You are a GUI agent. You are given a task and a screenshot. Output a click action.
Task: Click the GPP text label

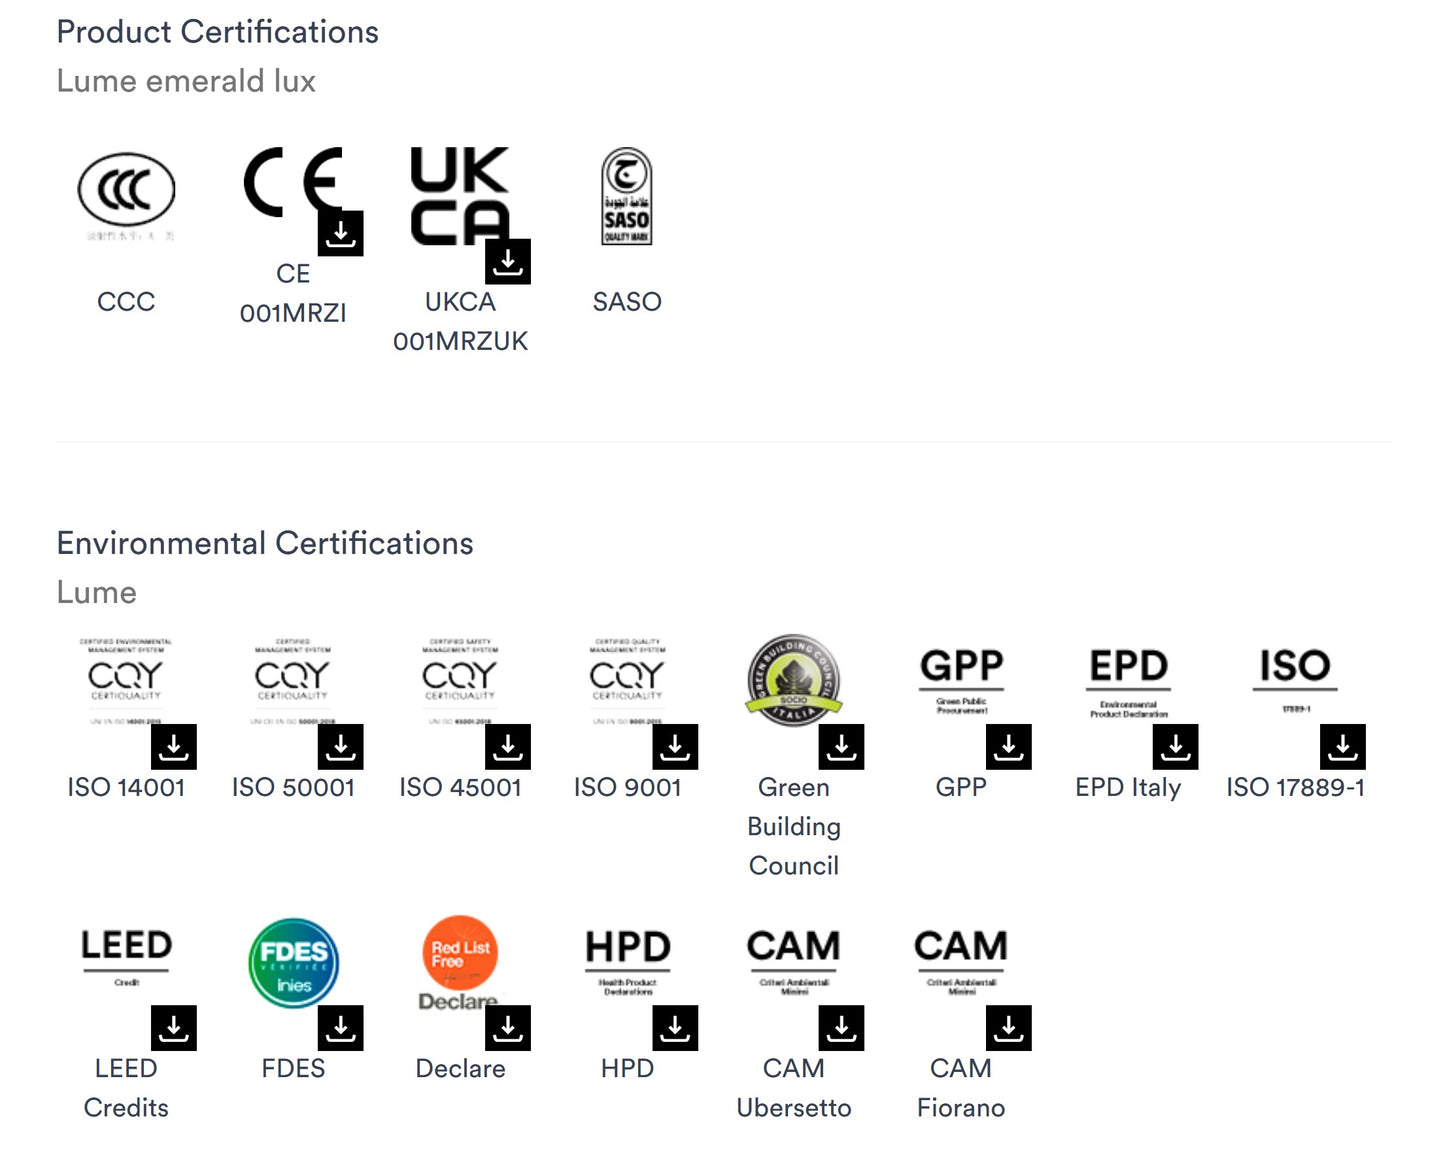tap(961, 788)
